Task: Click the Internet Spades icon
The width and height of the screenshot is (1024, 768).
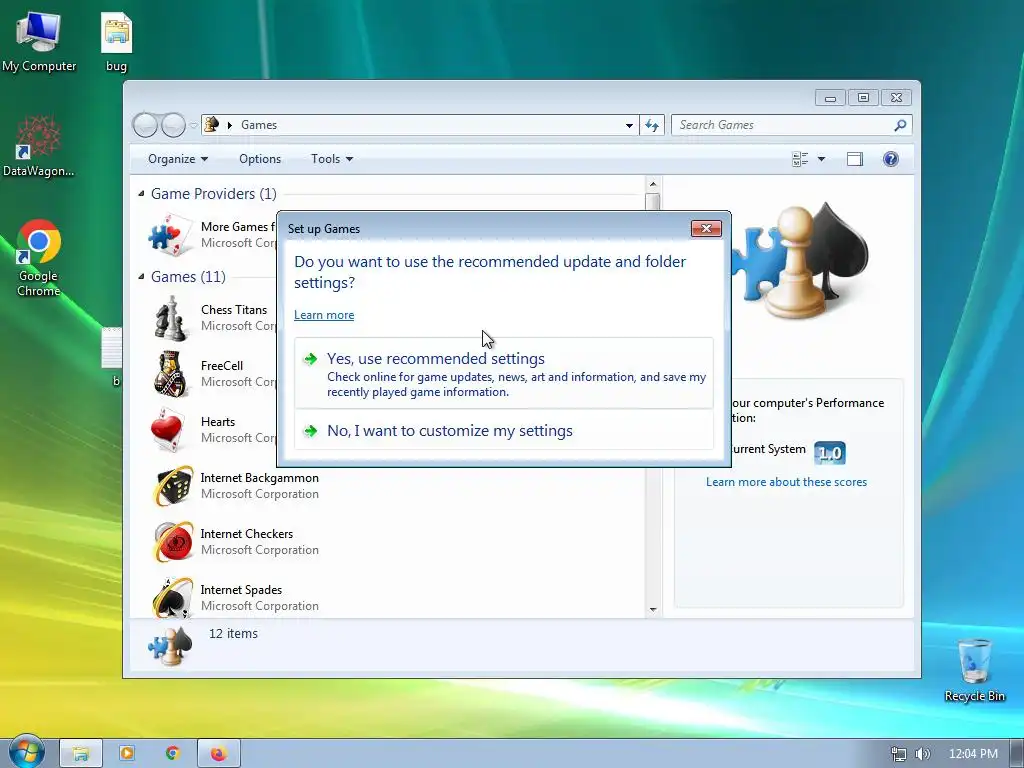Action: [x=173, y=597]
